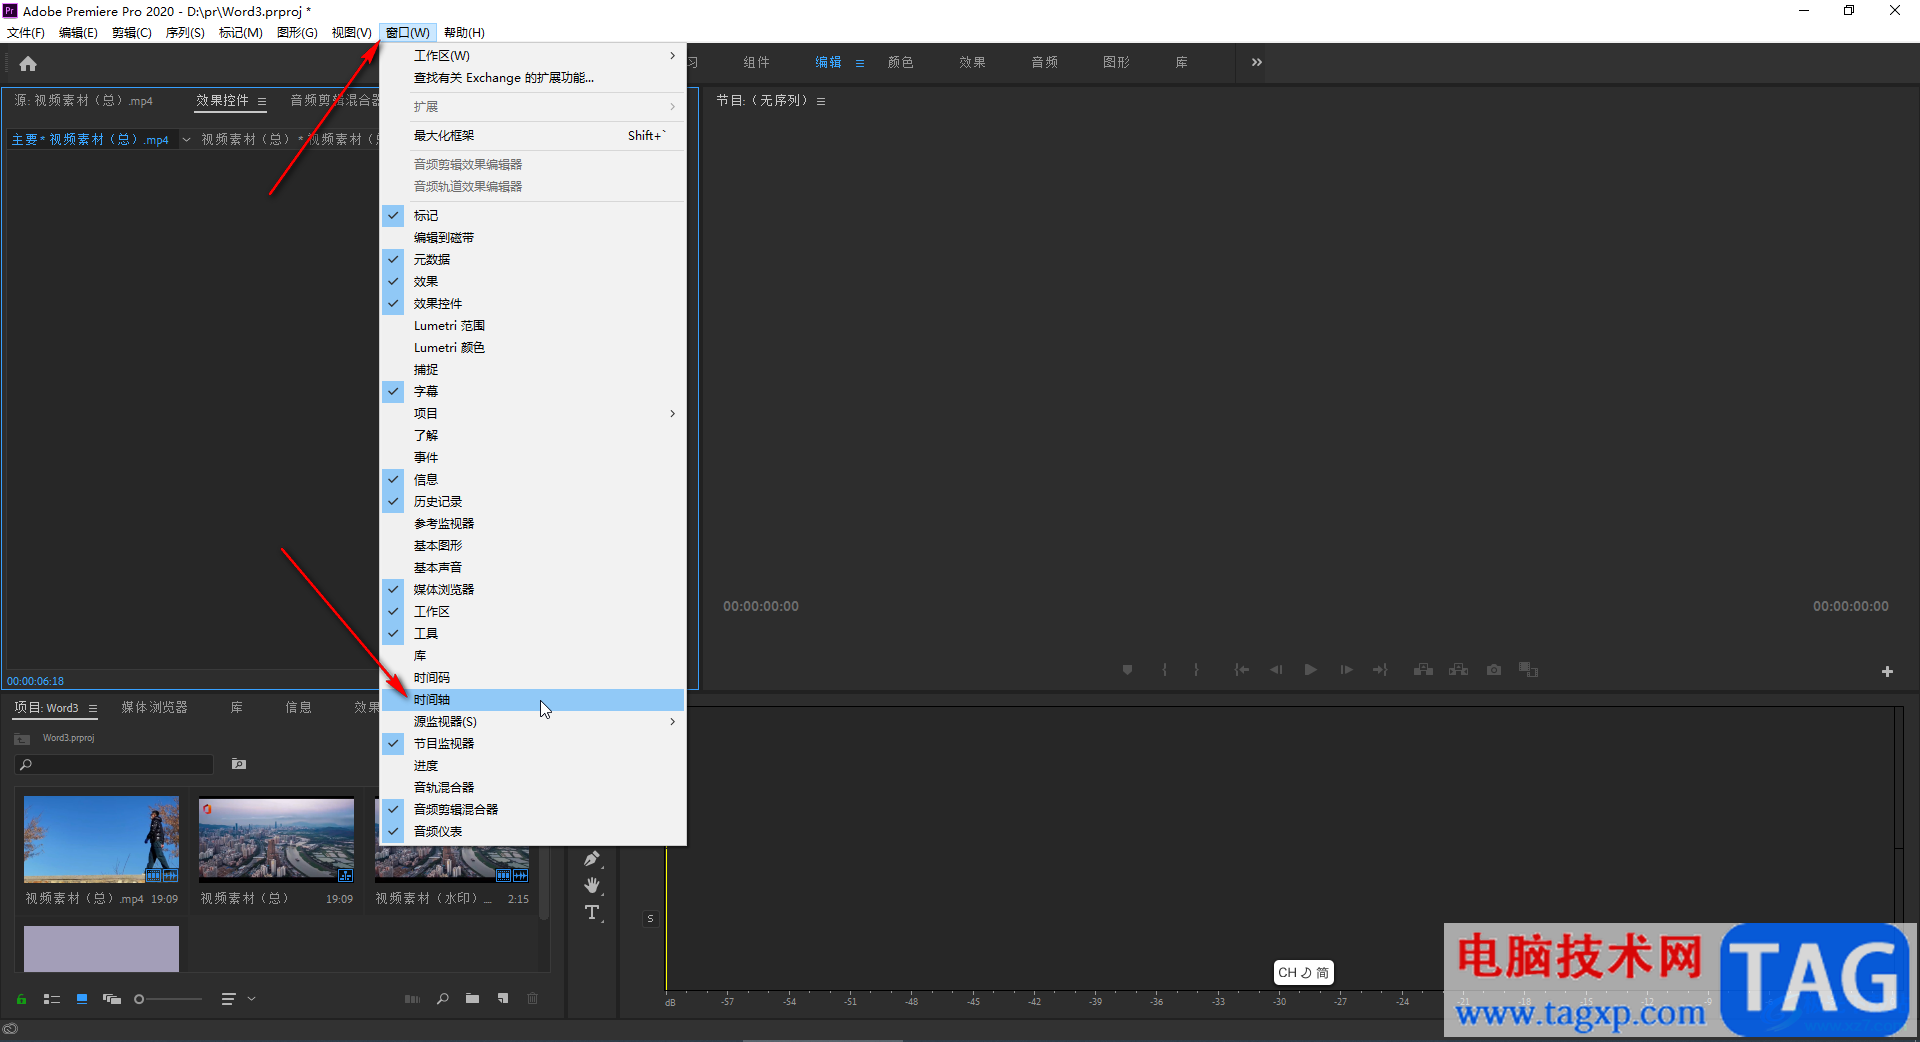Delete selected item with trash icon

pyautogui.click(x=532, y=999)
